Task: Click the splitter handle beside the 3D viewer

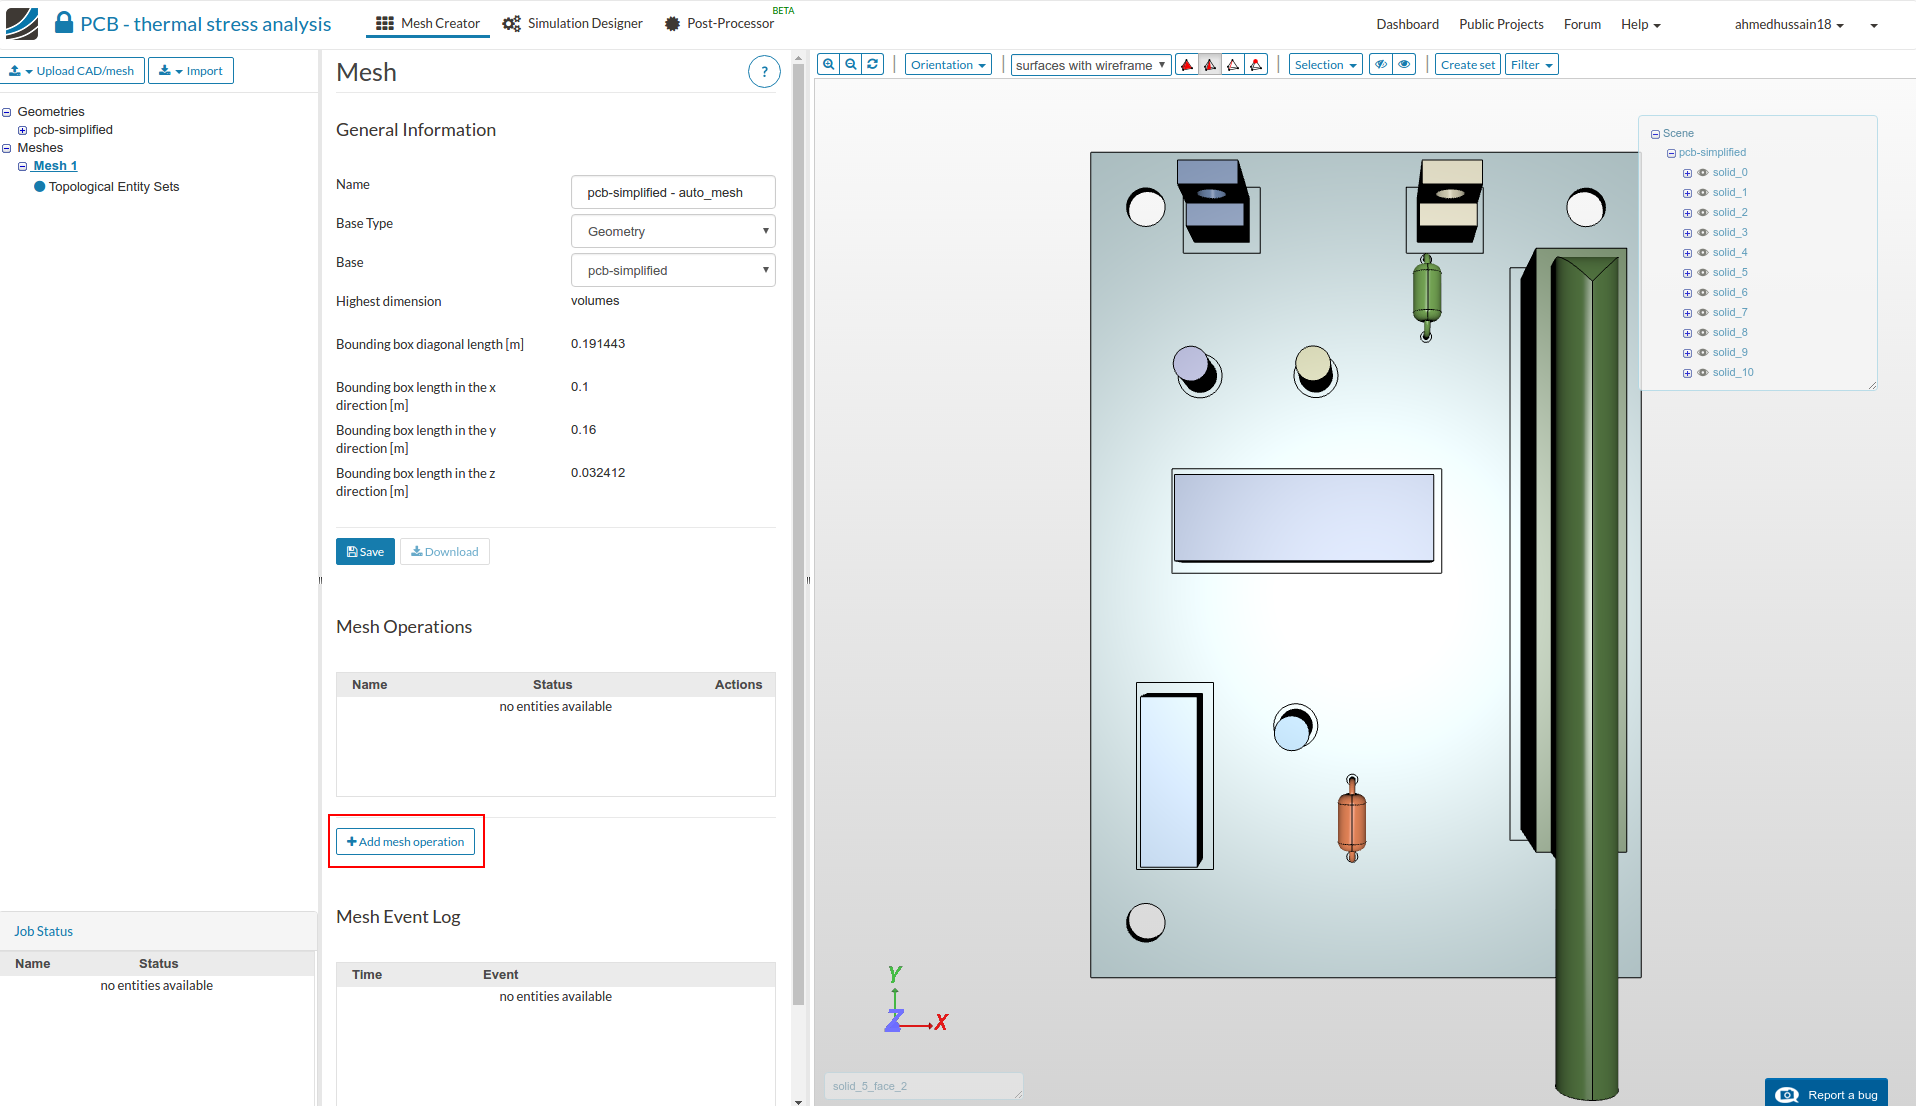Action: point(808,580)
